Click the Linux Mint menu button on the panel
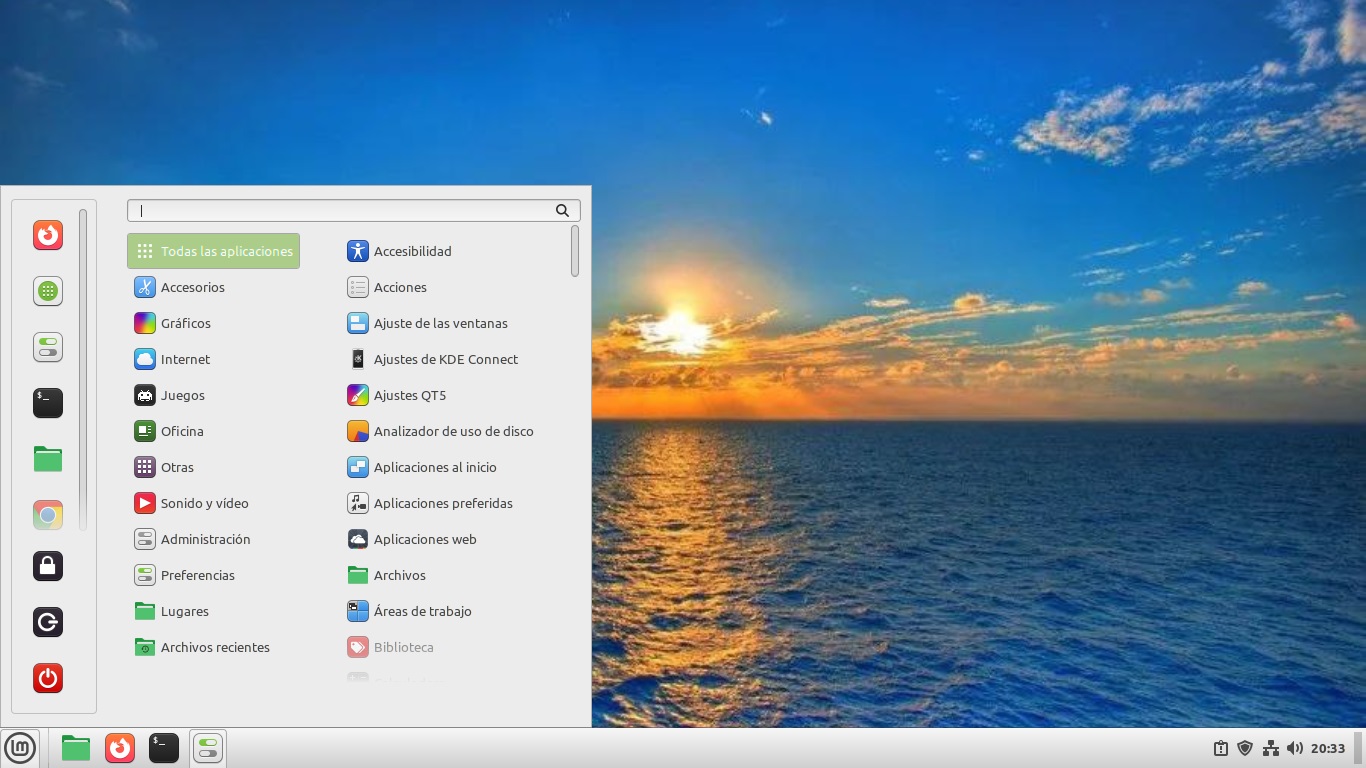 (x=20, y=747)
